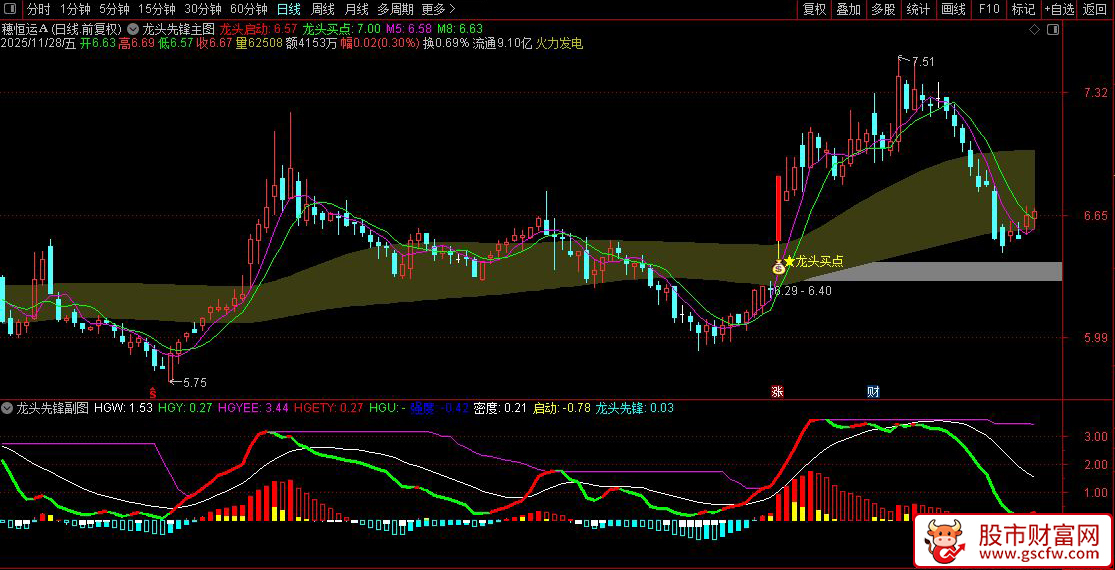Click the 龙头先锋: 0.03 indicator value

coord(634,408)
